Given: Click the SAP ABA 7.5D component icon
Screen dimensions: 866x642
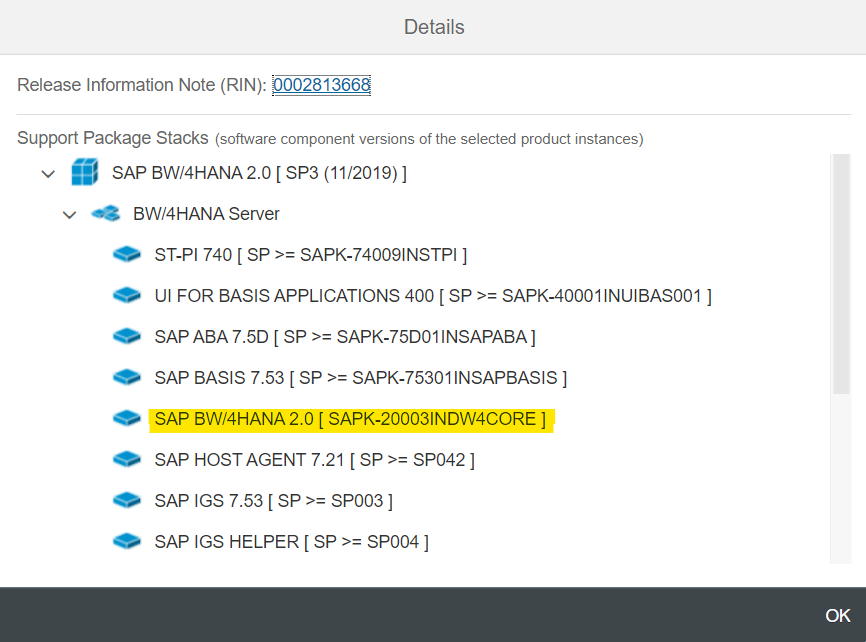Looking at the screenshot, I should [x=126, y=336].
